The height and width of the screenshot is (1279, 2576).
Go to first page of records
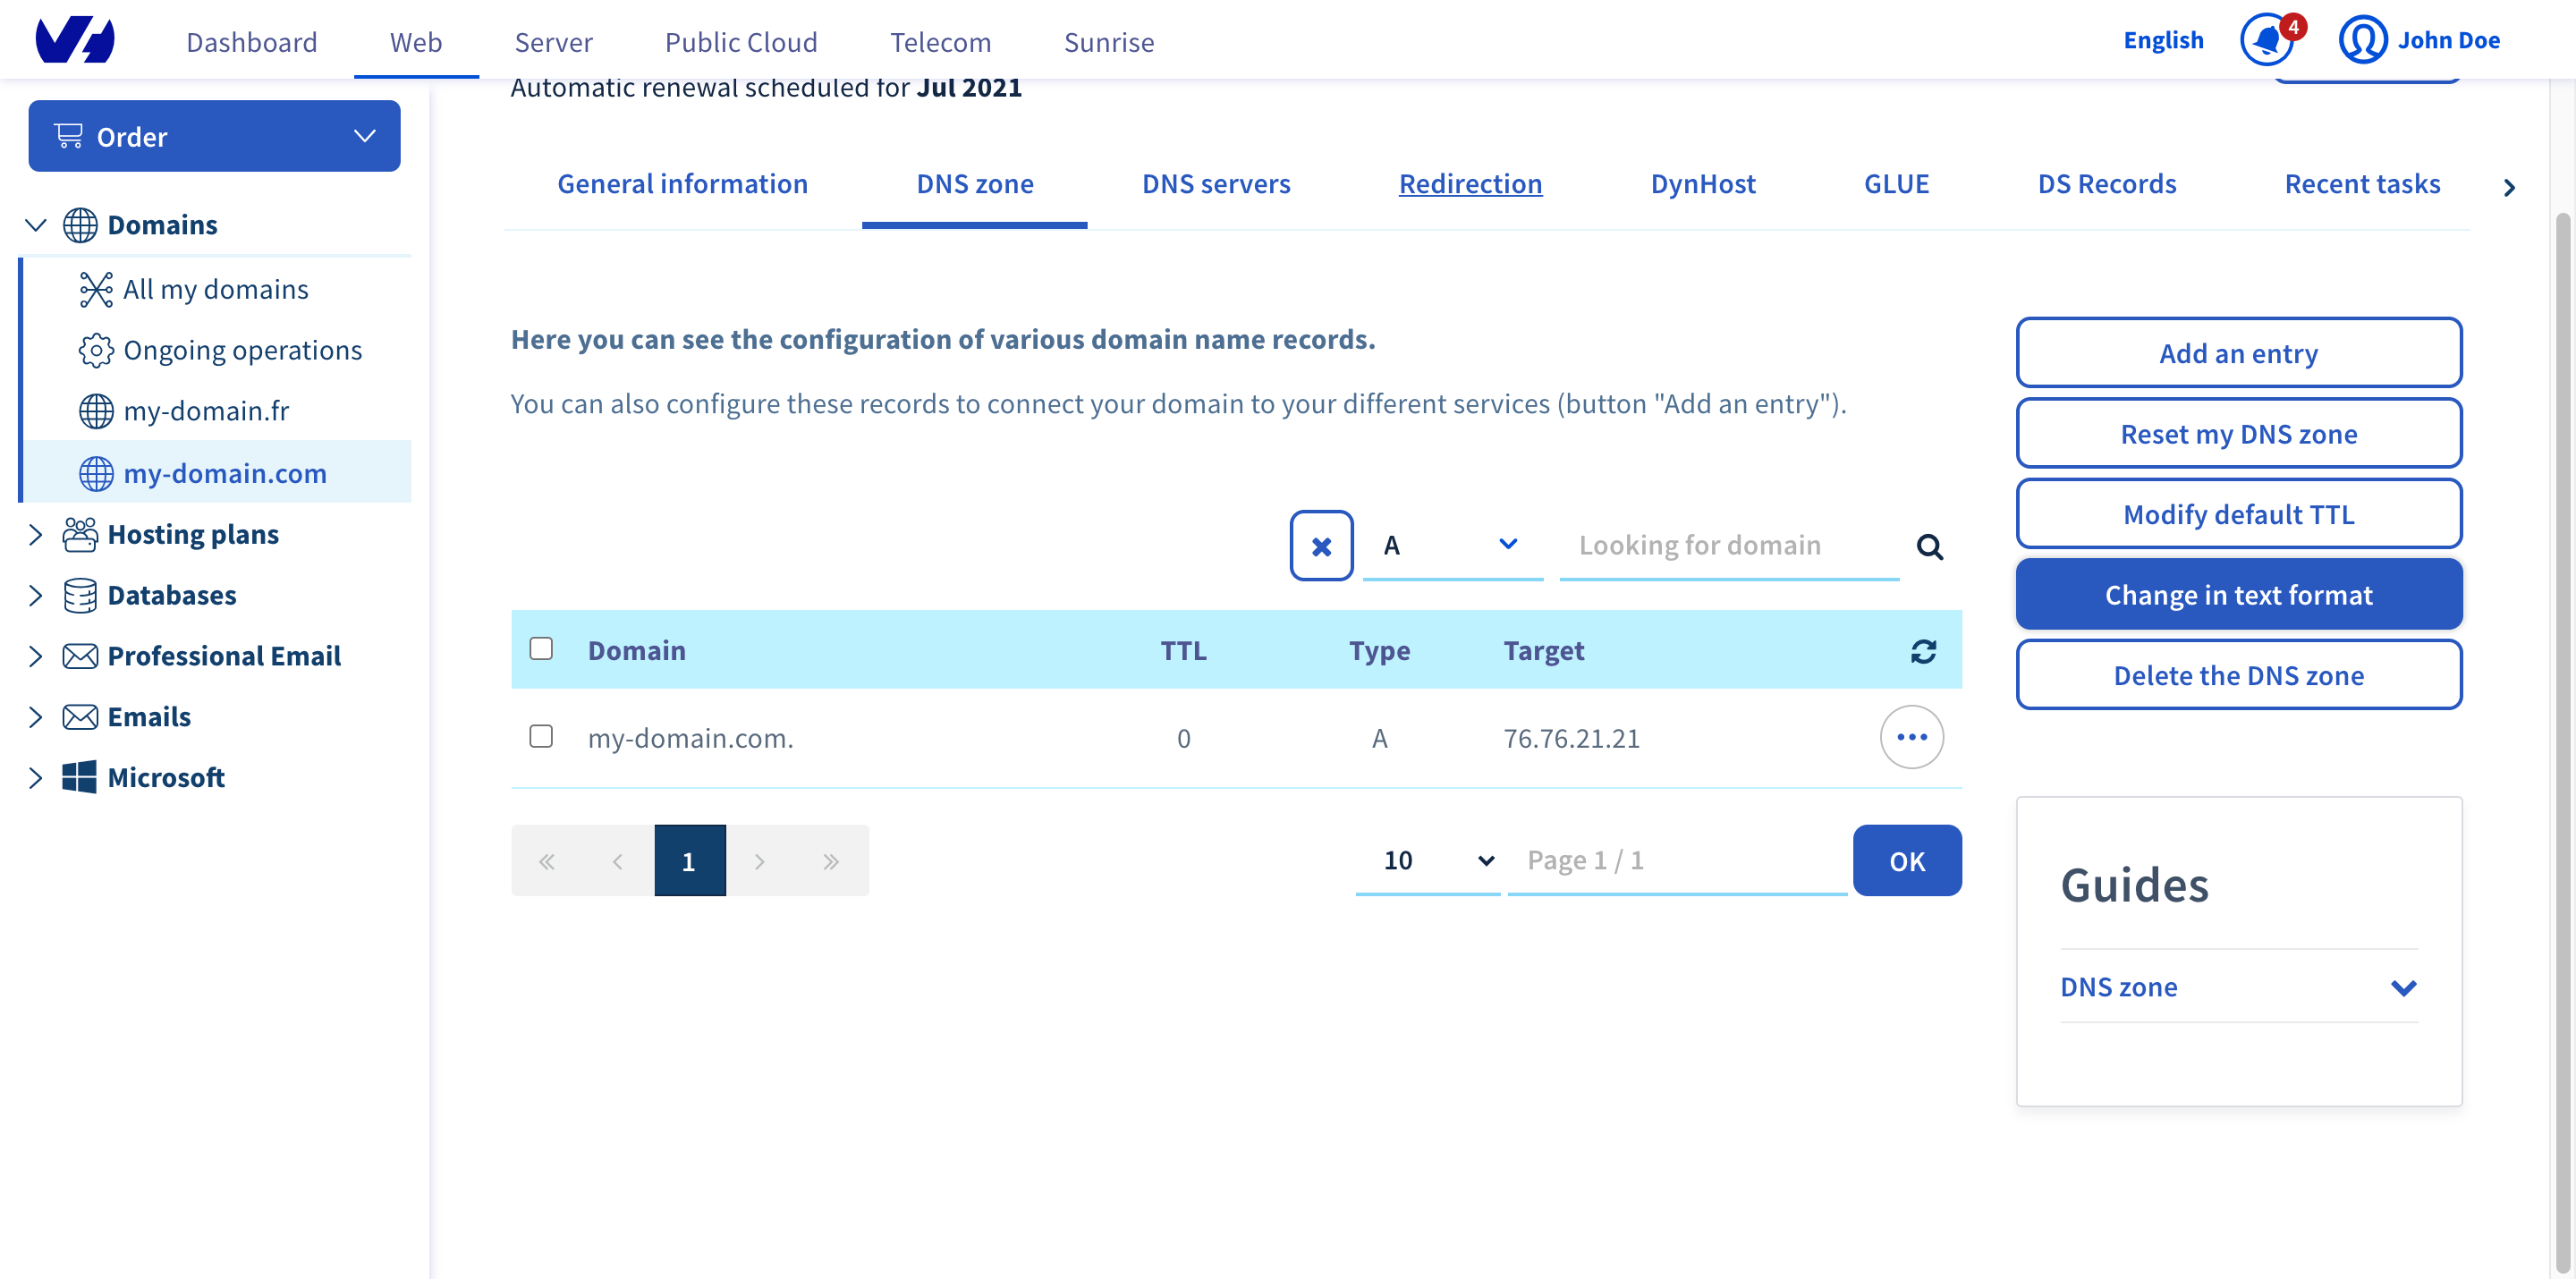[x=547, y=861]
